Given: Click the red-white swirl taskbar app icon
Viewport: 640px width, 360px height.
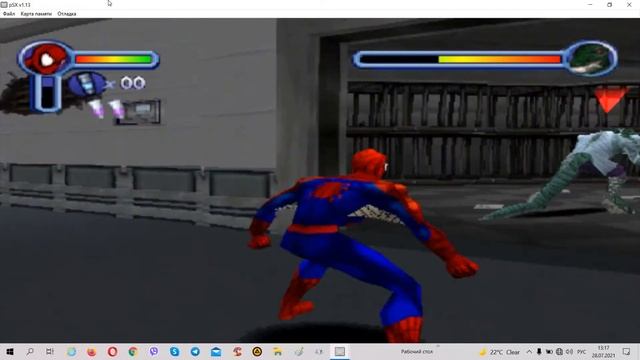Looking at the screenshot, I should tap(237, 351).
